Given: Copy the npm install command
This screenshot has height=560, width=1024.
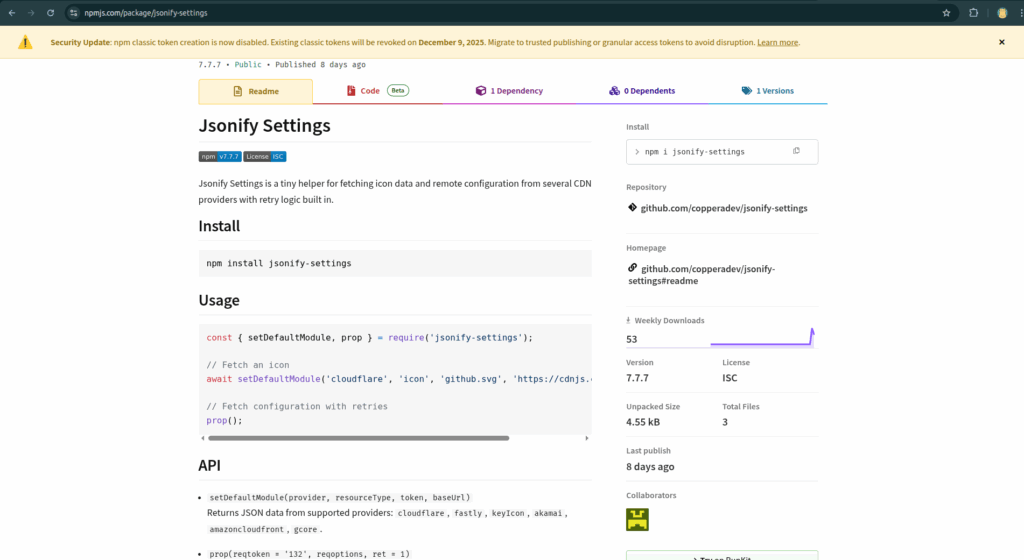Looking at the screenshot, I should pos(796,151).
